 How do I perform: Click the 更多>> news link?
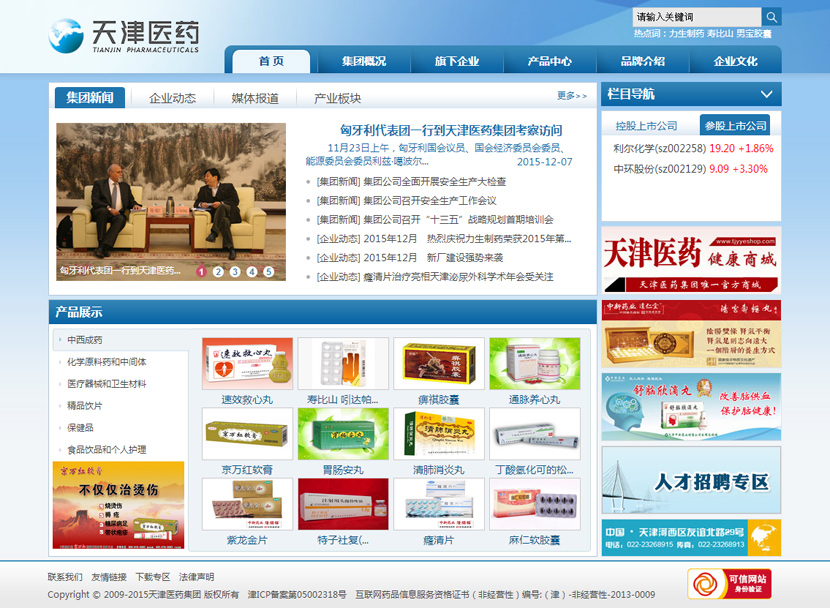[x=572, y=96]
